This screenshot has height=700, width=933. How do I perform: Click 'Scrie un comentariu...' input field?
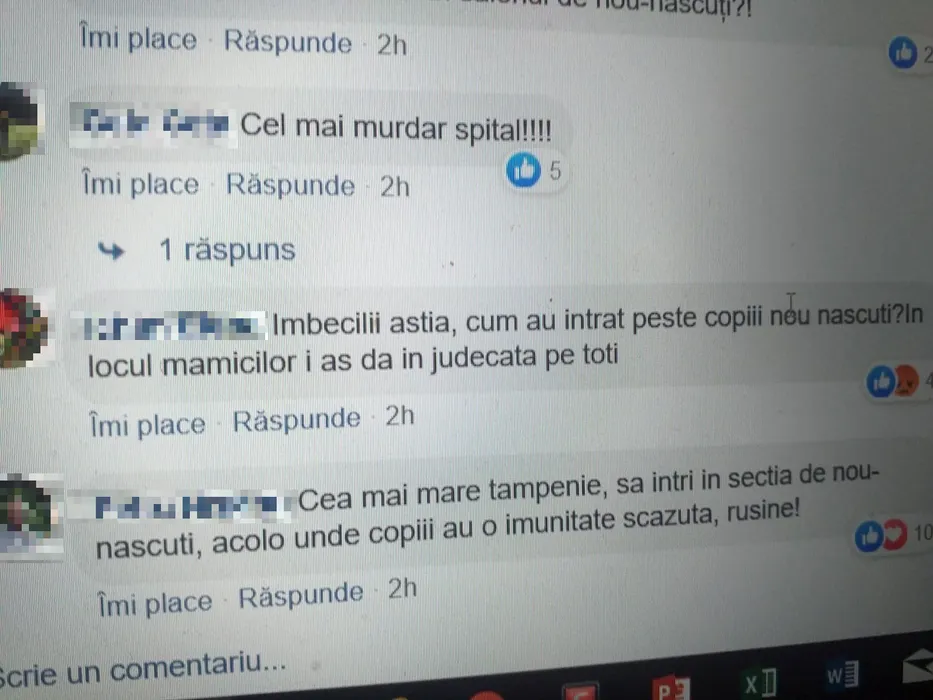click(x=143, y=668)
